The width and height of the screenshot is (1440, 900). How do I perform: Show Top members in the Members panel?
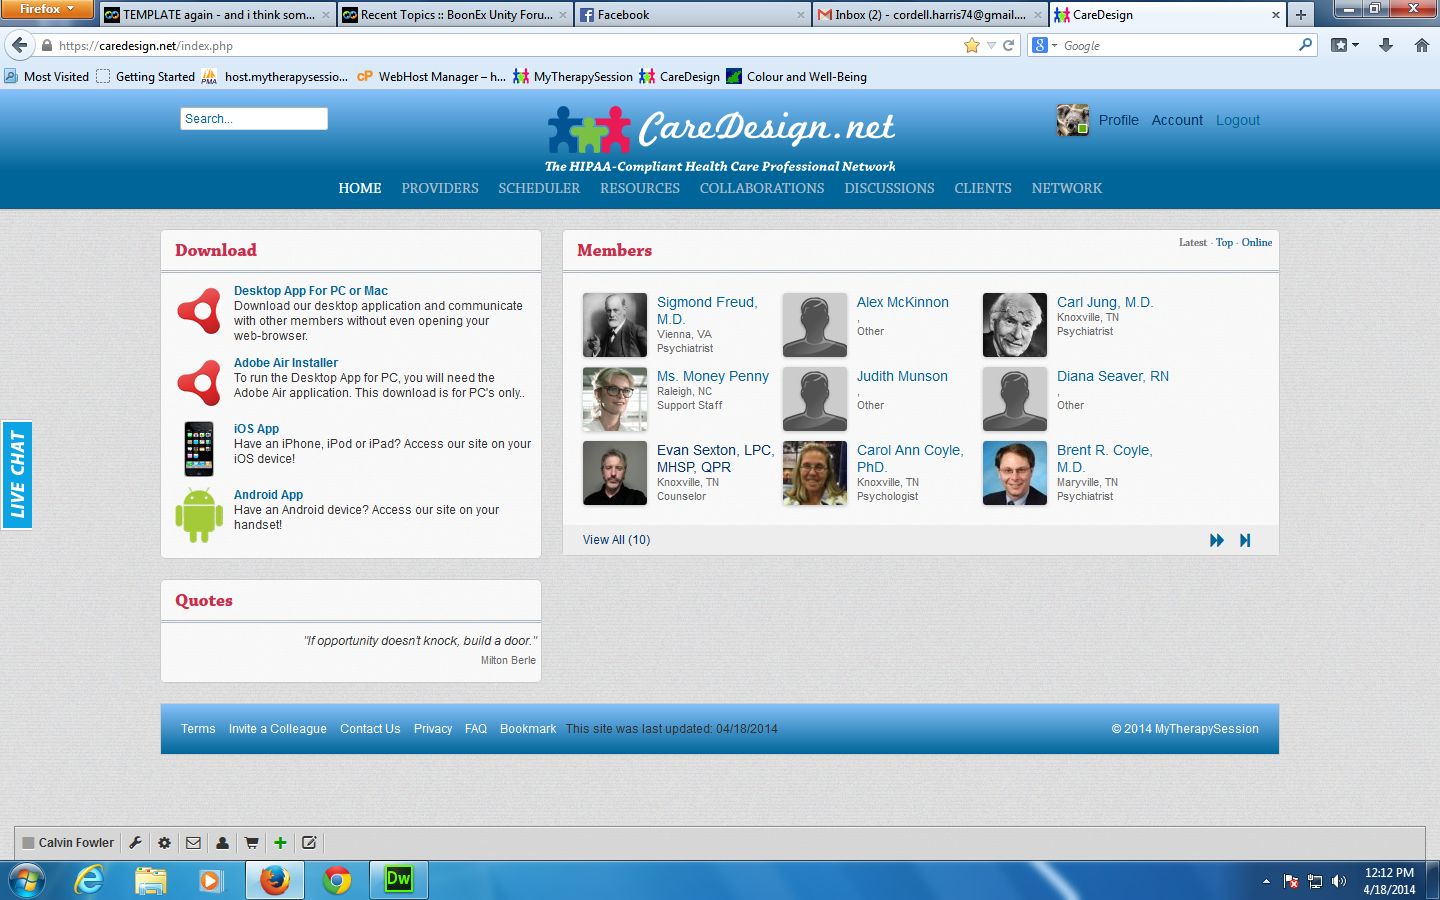[x=1224, y=243]
